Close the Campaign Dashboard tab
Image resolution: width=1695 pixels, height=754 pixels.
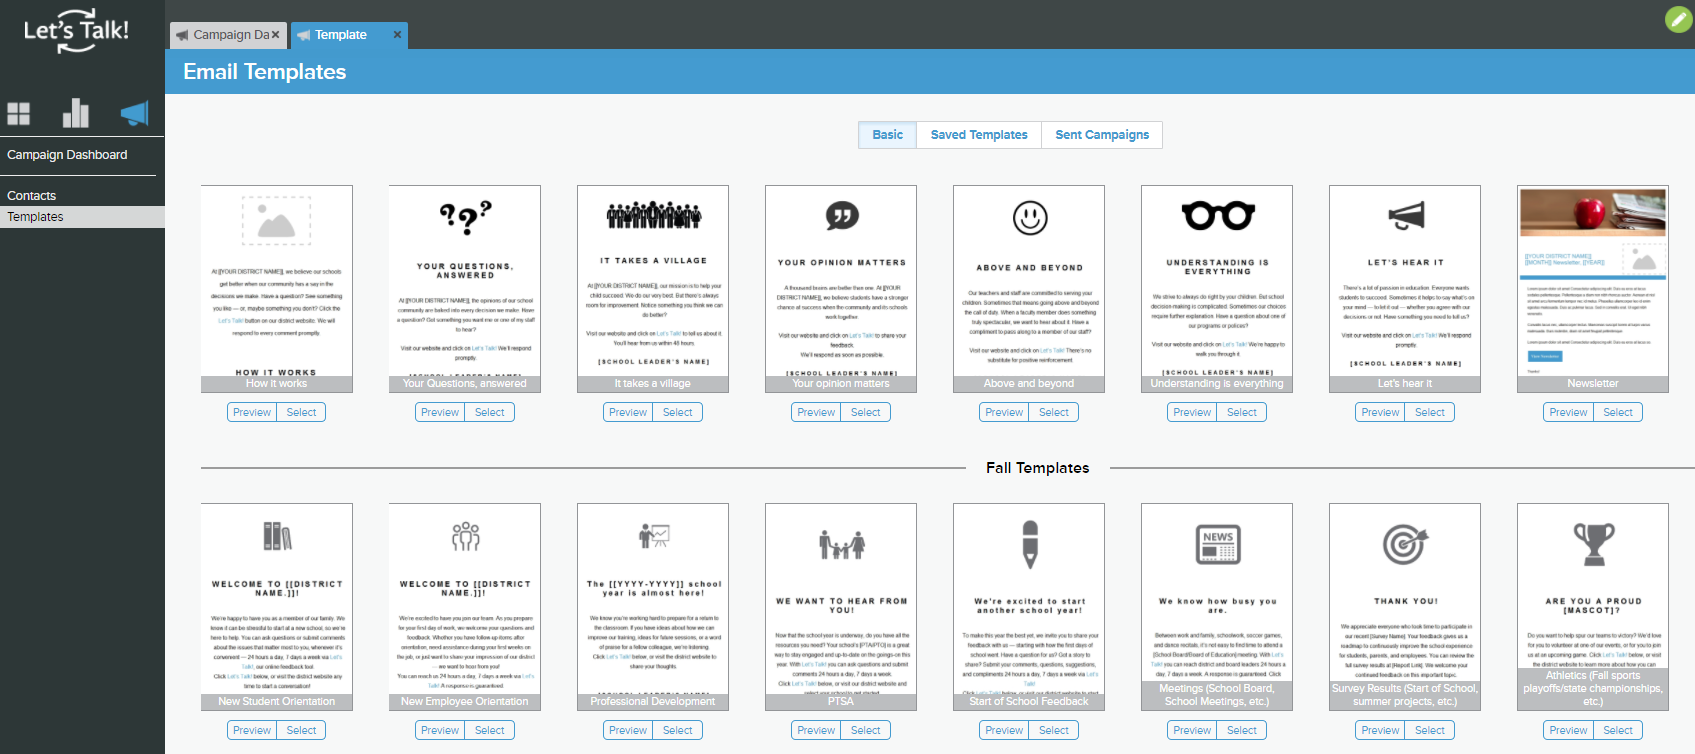pos(276,35)
